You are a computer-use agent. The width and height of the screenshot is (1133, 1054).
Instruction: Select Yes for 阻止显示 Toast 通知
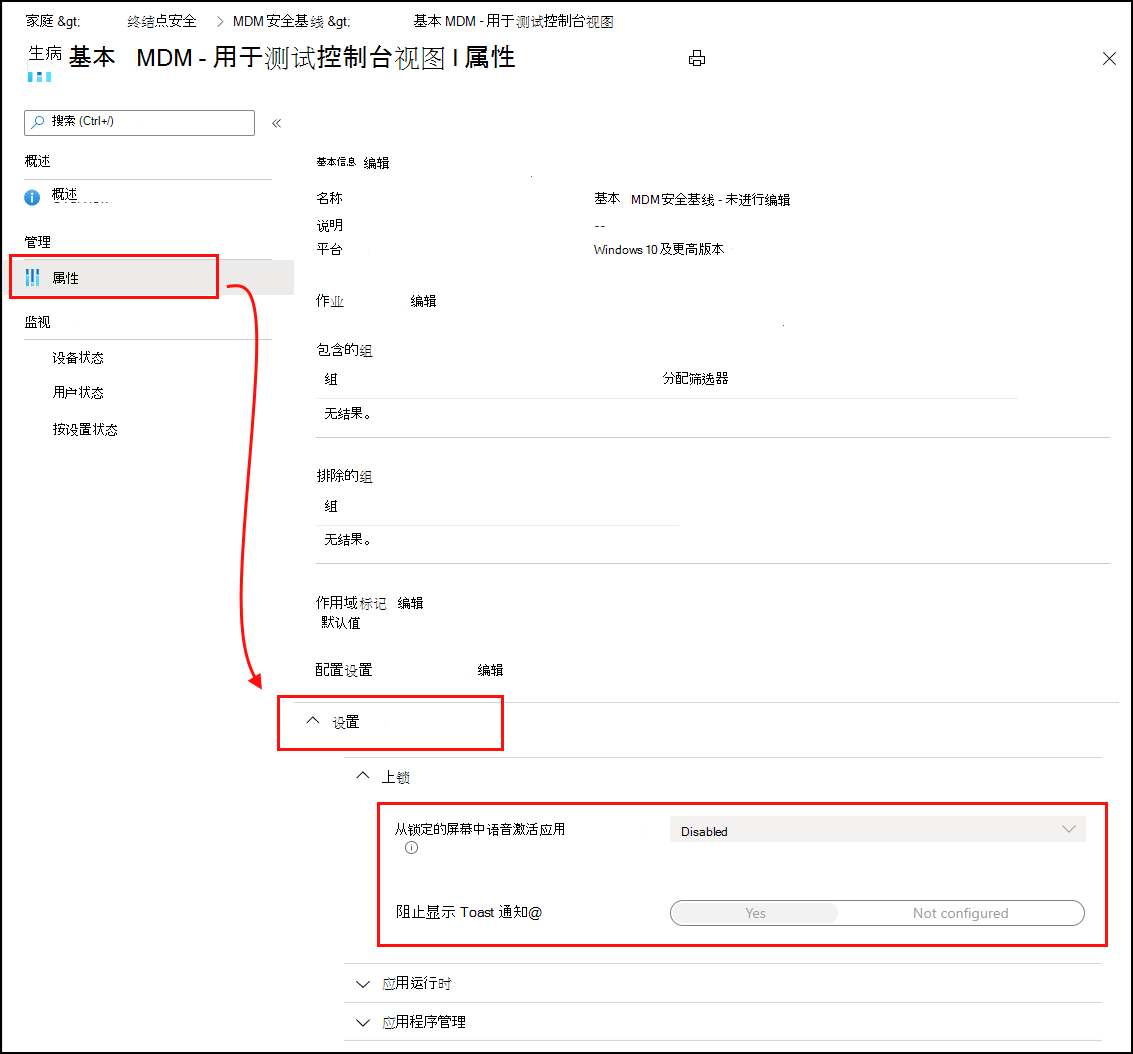click(755, 913)
